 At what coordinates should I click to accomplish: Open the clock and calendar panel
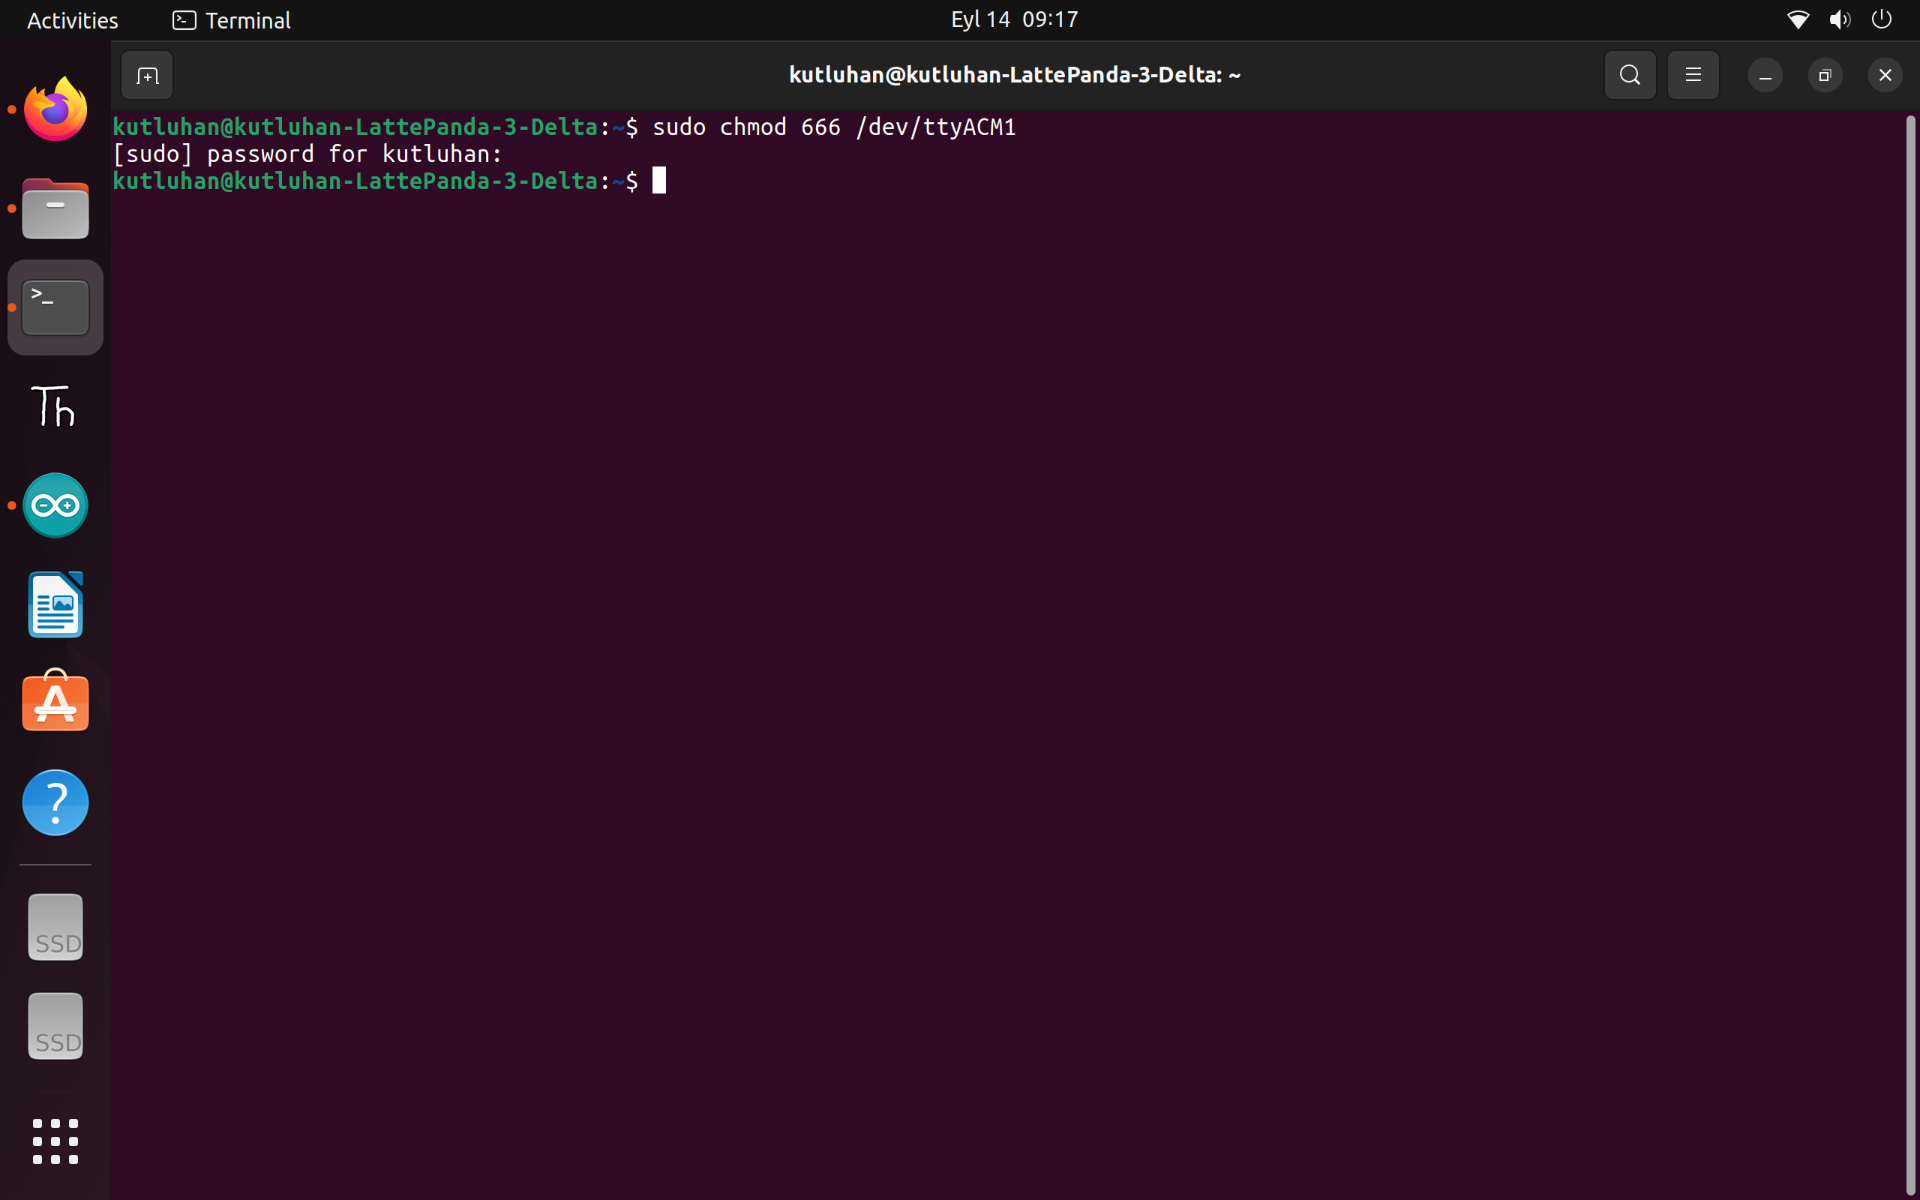pos(1013,20)
